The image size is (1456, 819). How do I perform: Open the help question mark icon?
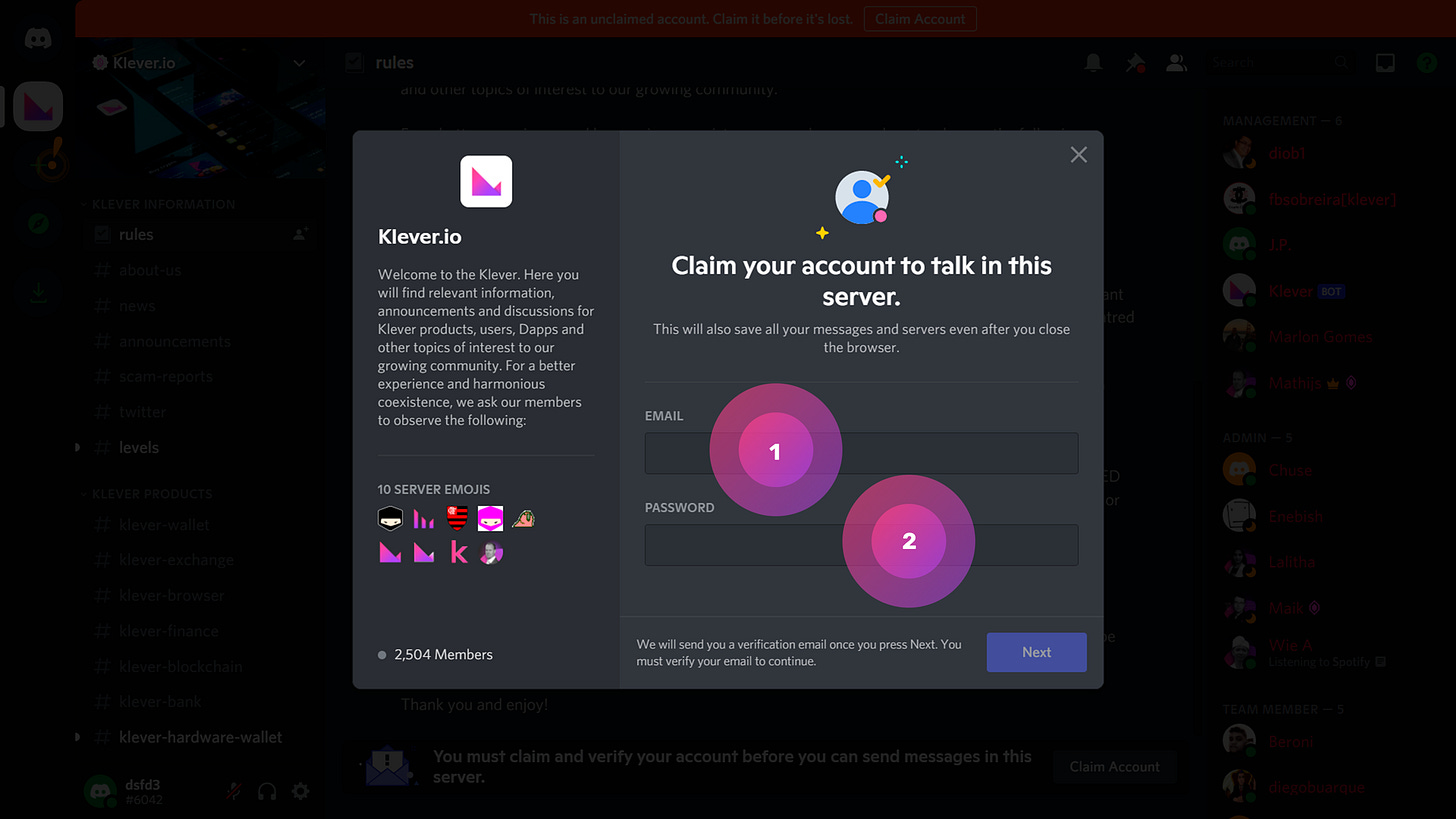coord(1427,62)
